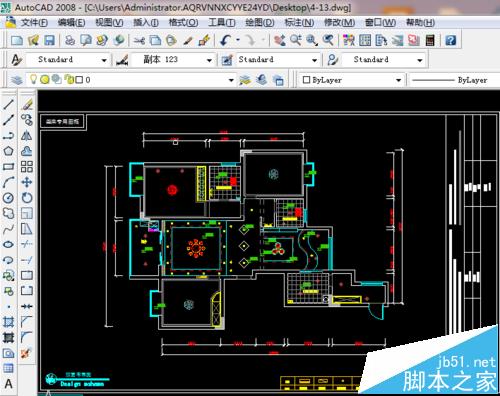Select the Extend tool
The width and height of the screenshot is (500, 396).
[27, 260]
